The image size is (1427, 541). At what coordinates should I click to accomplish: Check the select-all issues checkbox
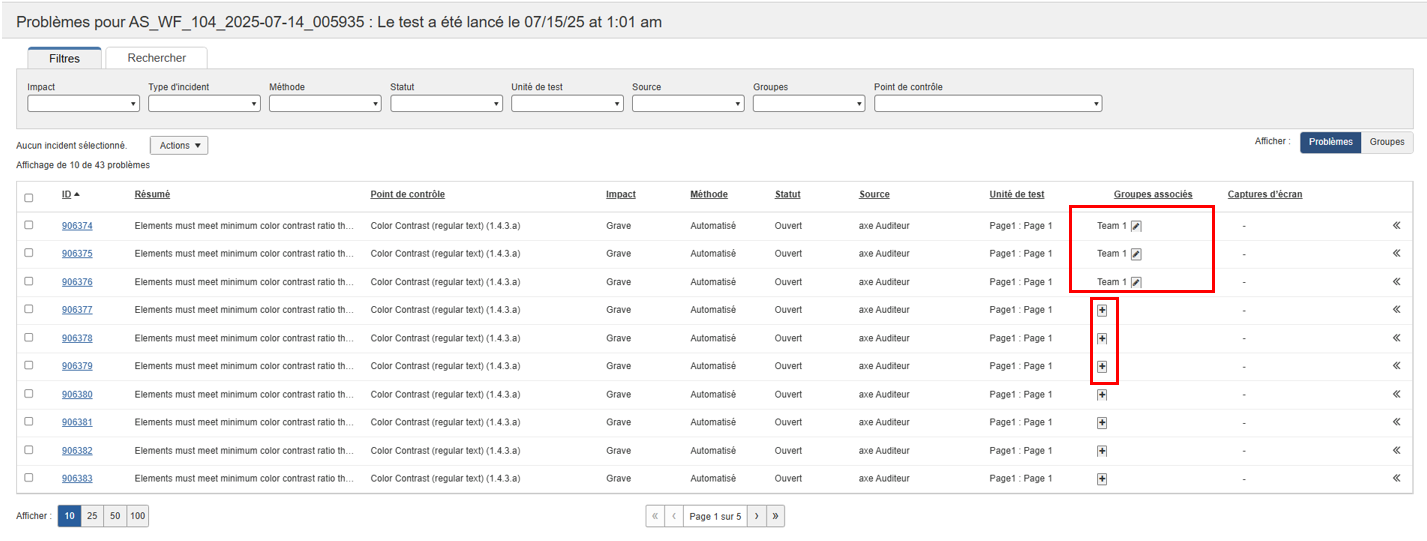click(x=29, y=198)
